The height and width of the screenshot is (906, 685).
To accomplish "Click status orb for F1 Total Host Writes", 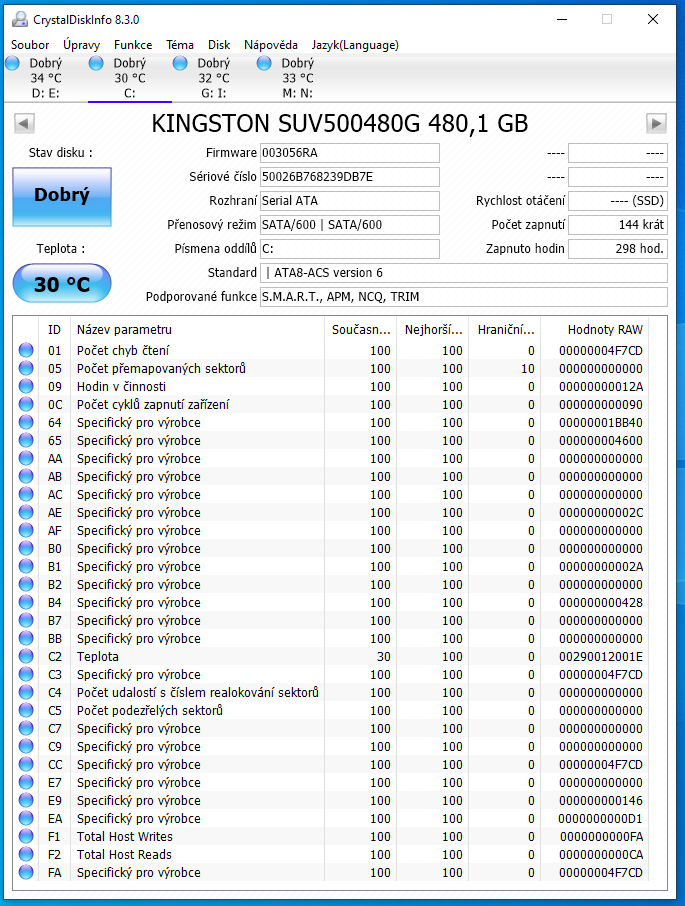I will click(26, 836).
